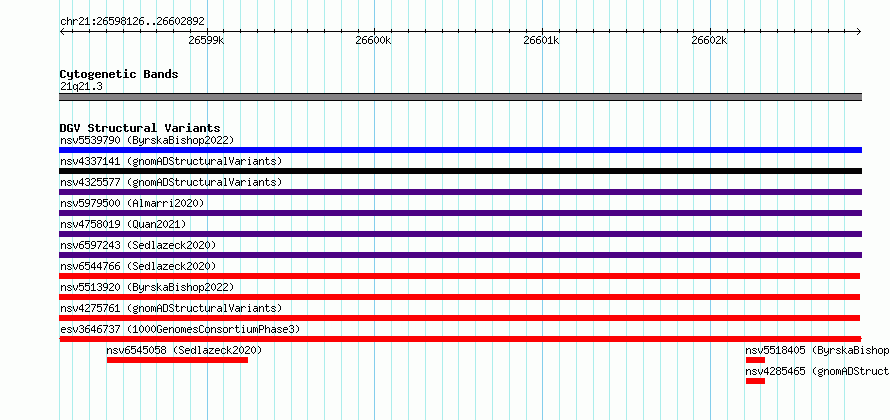The height and width of the screenshot is (420, 890).
Task: Click the DGV Structural Variants track title
Action: click(140, 128)
